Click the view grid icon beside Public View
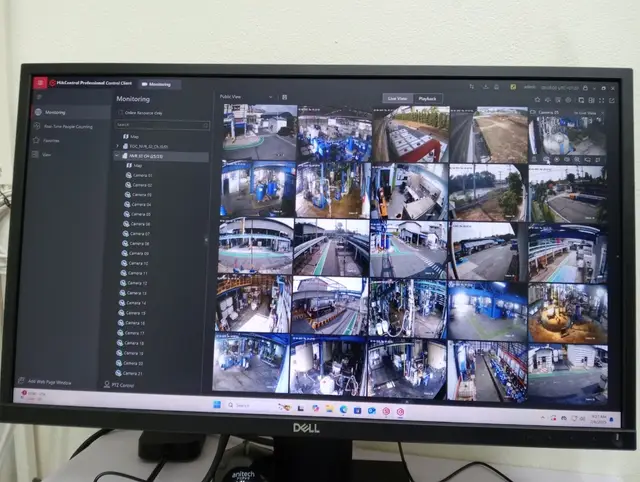Screen dimensions: 640x482 pyautogui.click(x=284, y=97)
